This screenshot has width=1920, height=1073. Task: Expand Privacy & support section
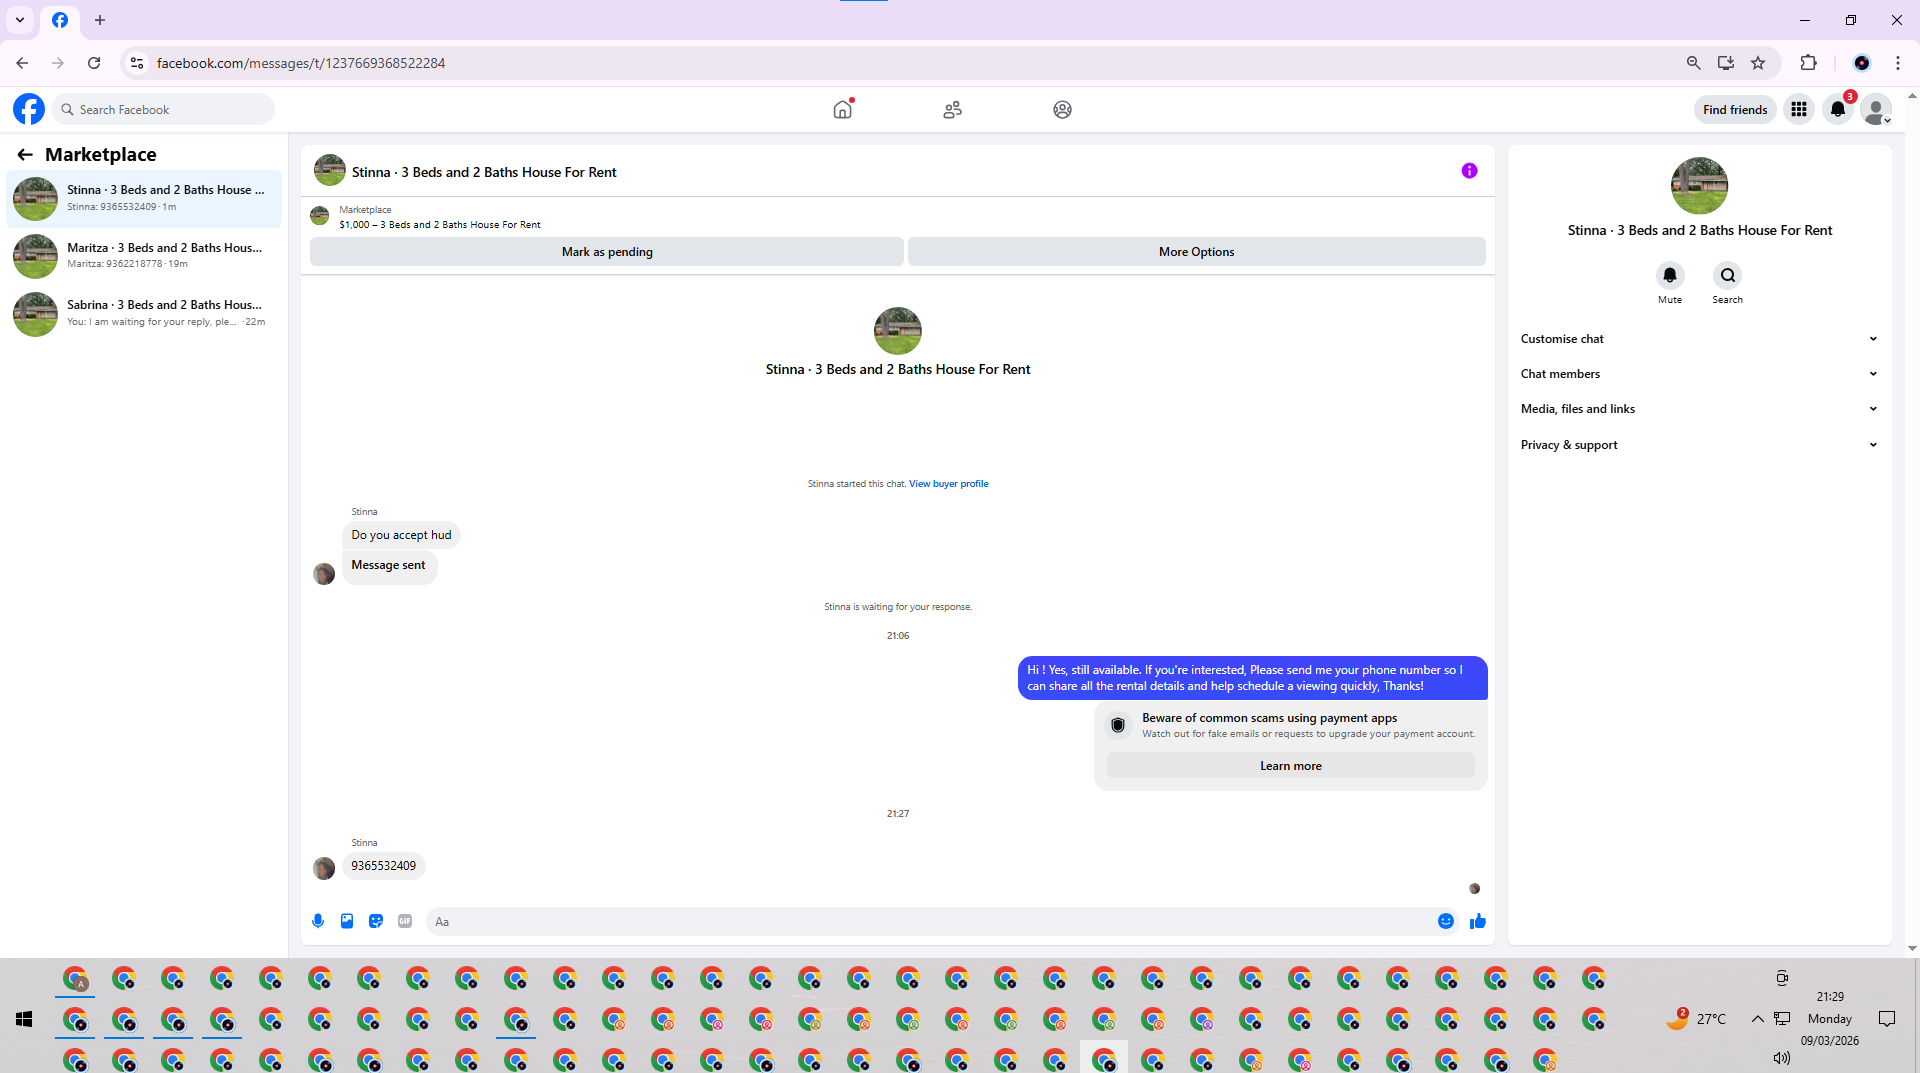pyautogui.click(x=1699, y=445)
